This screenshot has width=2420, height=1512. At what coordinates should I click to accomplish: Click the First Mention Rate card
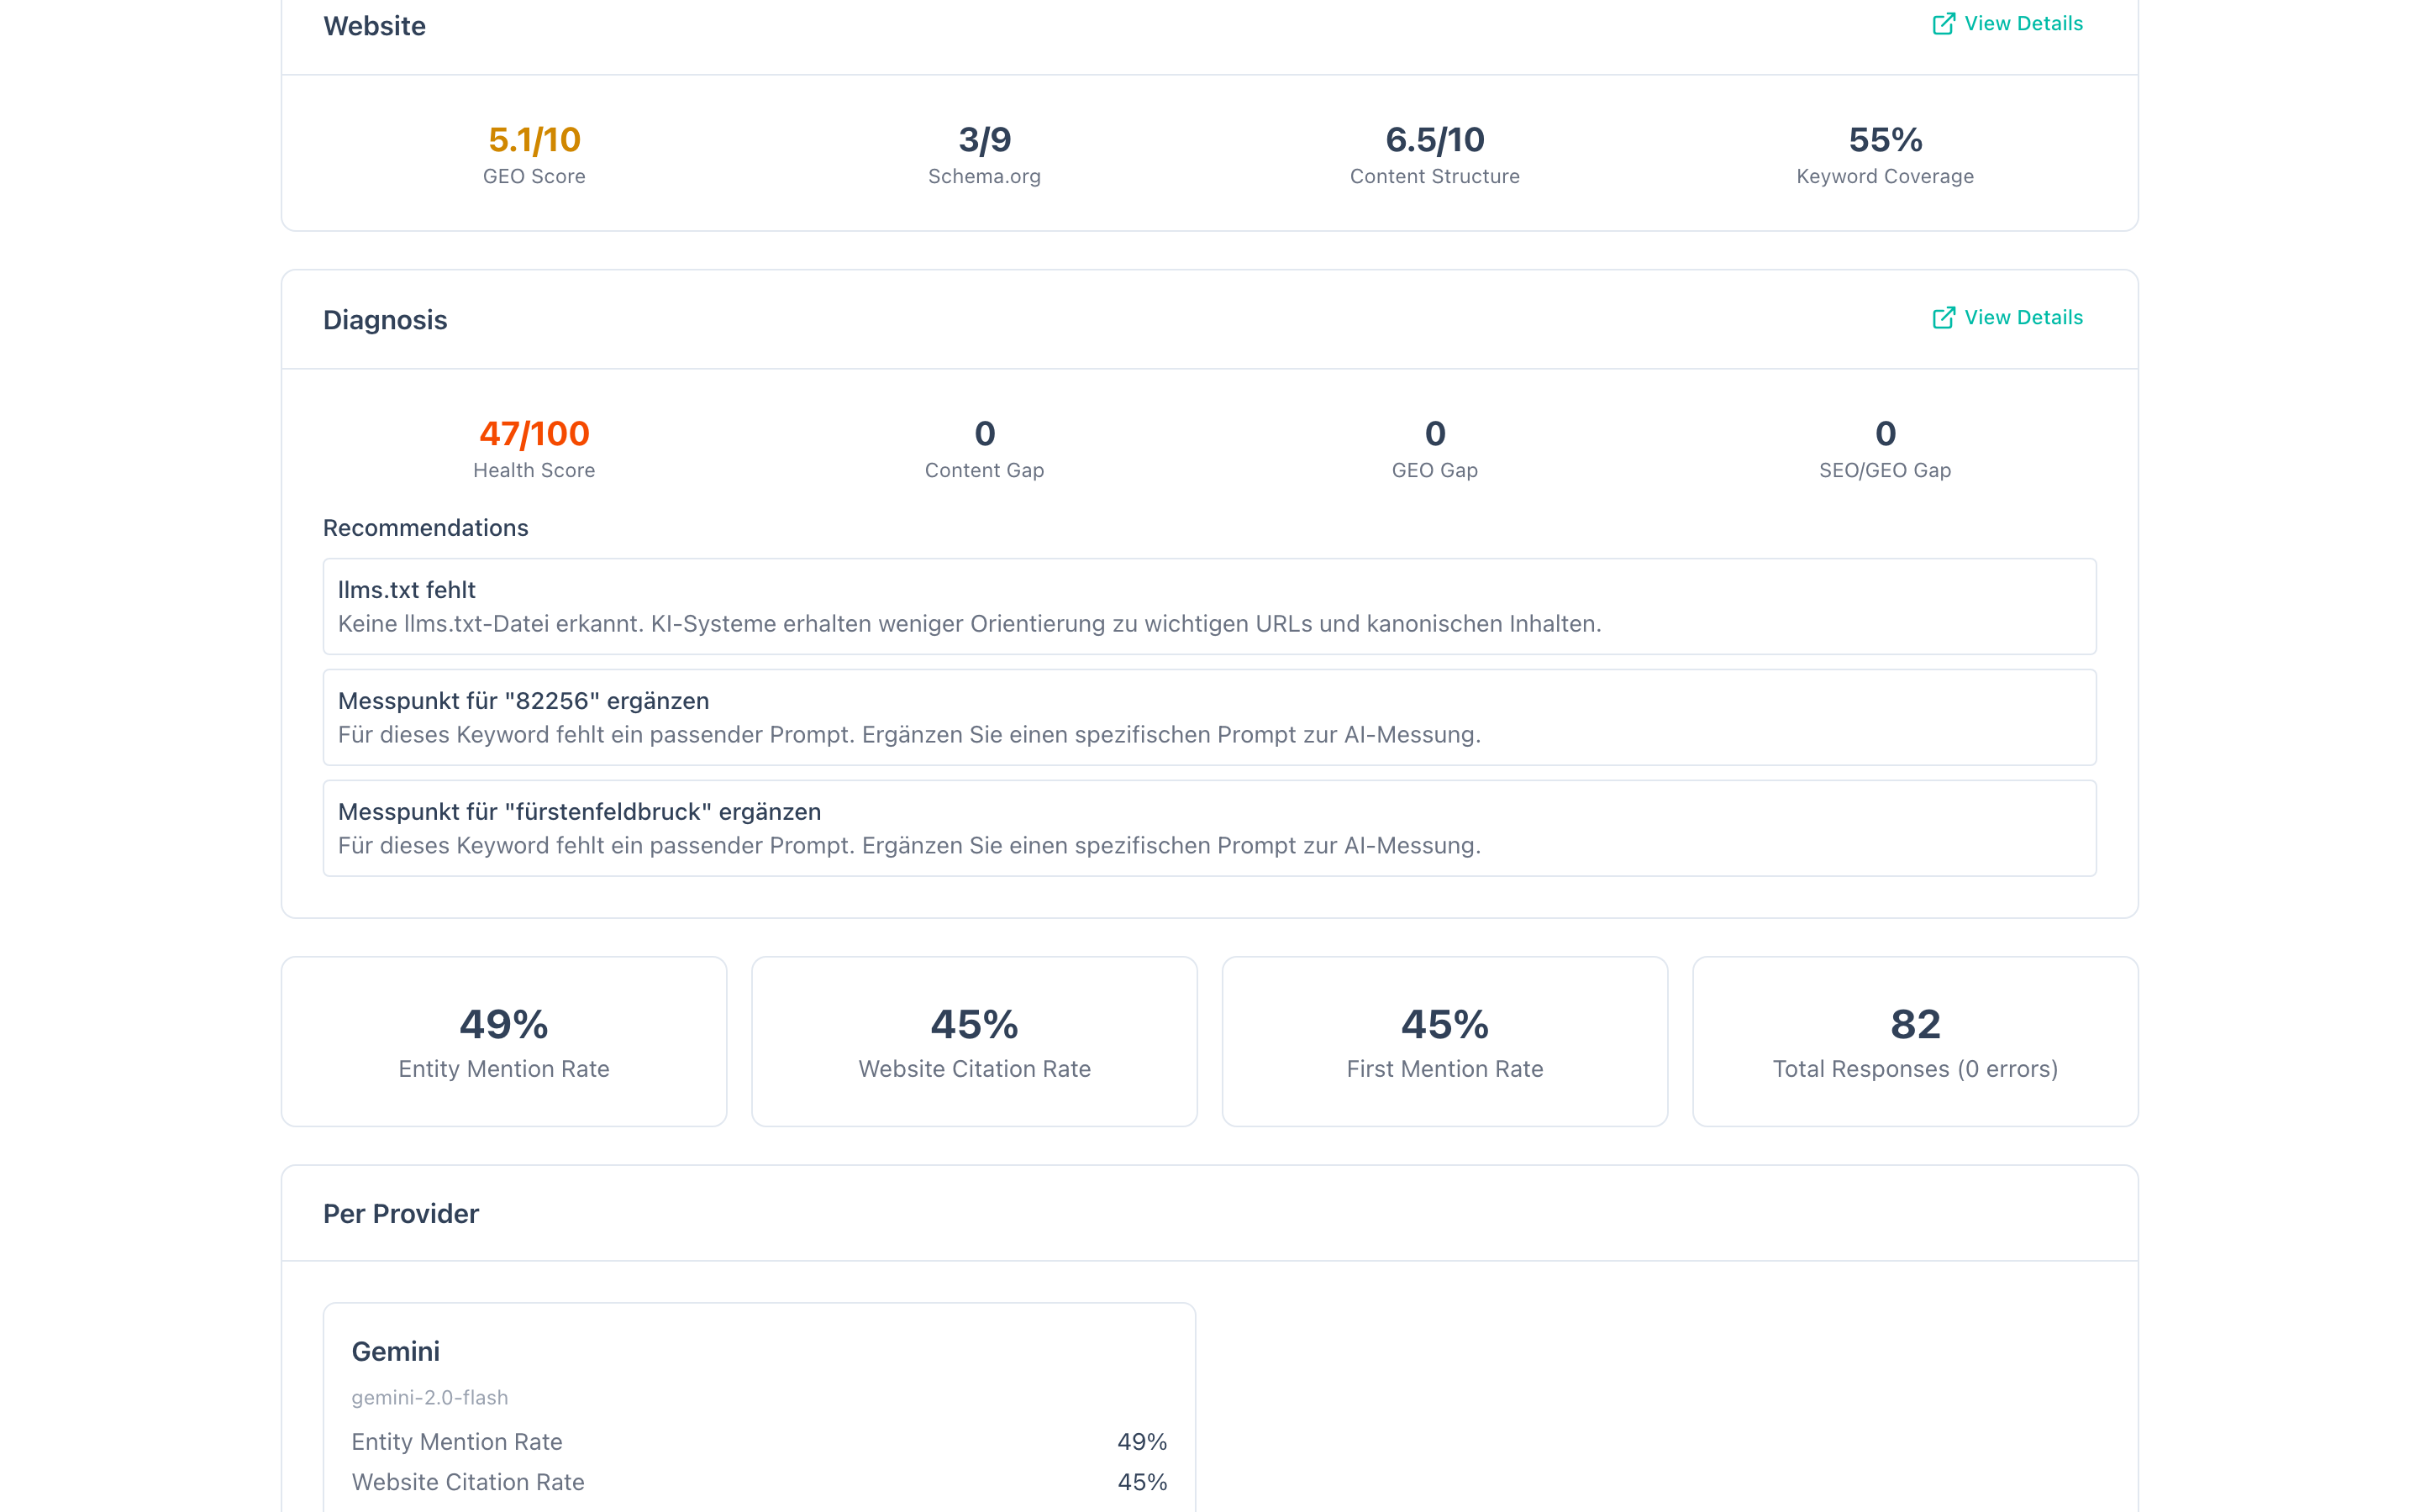[1444, 1040]
